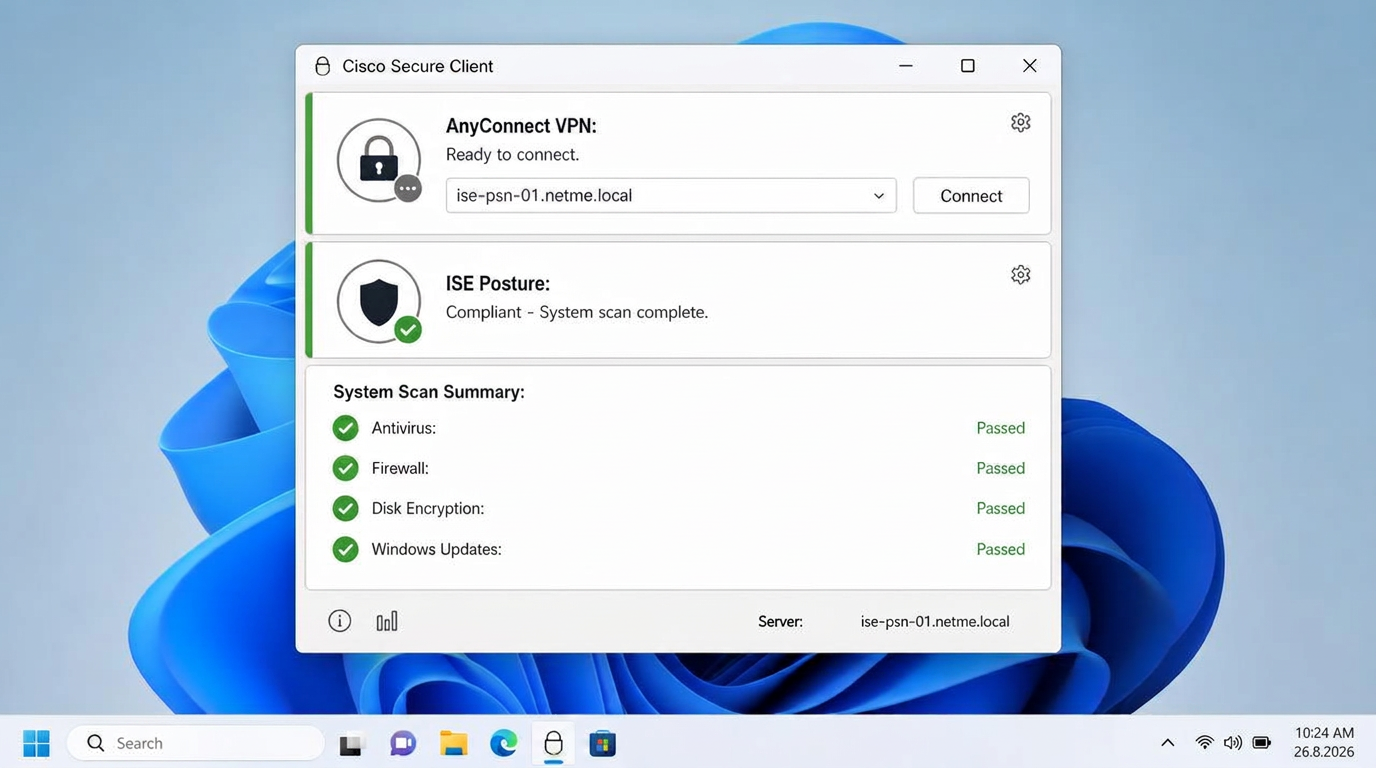Click Cisco Secure Client taskbar icon
The width and height of the screenshot is (1376, 768).
tap(553, 743)
